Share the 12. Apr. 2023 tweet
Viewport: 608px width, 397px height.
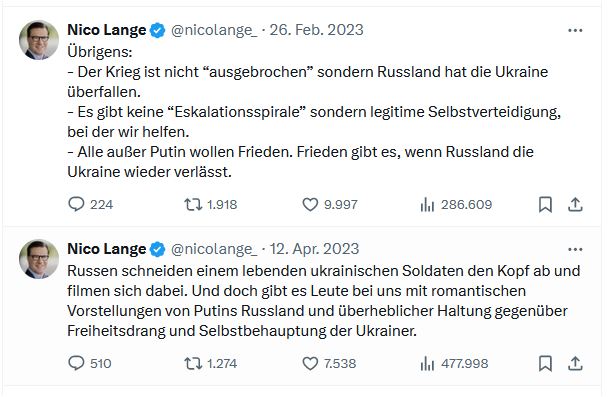(575, 363)
